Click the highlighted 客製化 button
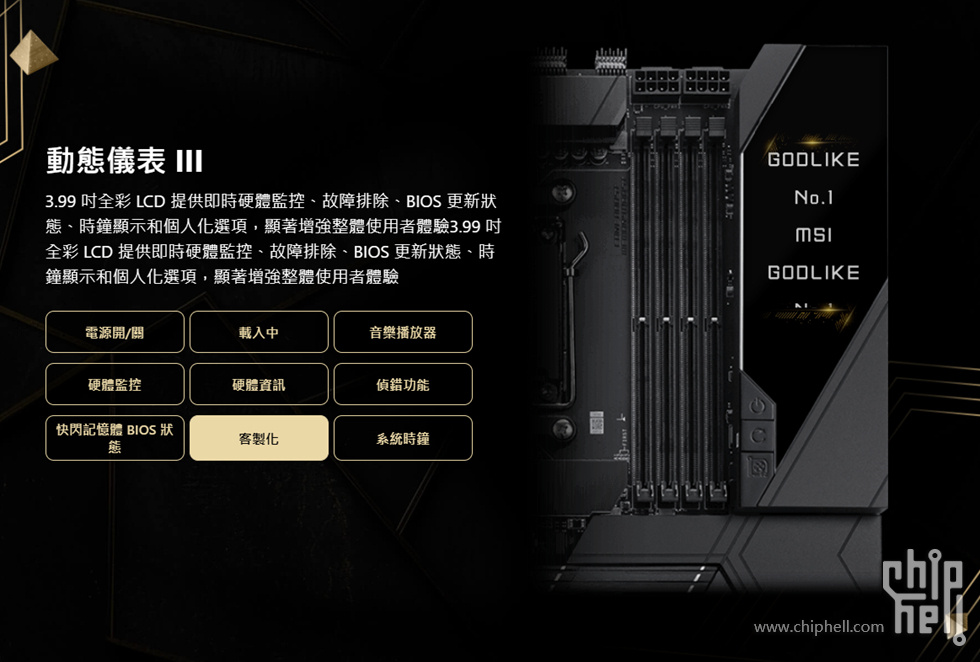 tap(259, 438)
